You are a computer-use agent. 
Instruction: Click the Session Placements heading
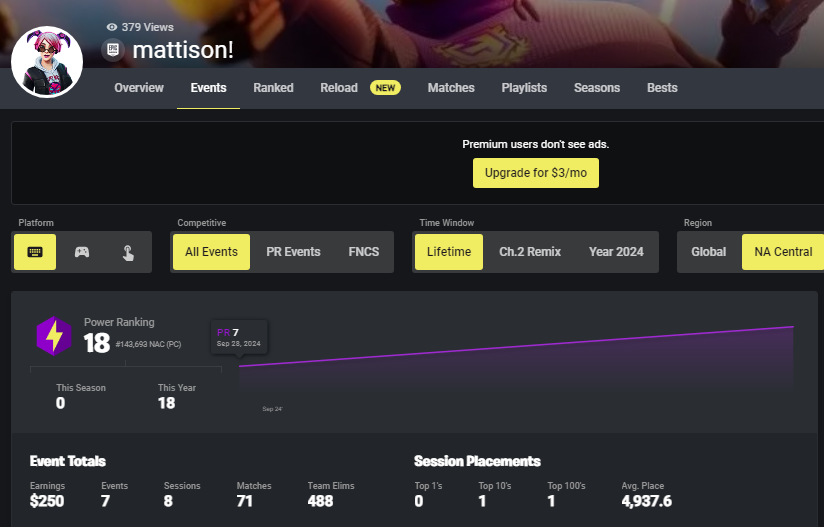point(477,461)
